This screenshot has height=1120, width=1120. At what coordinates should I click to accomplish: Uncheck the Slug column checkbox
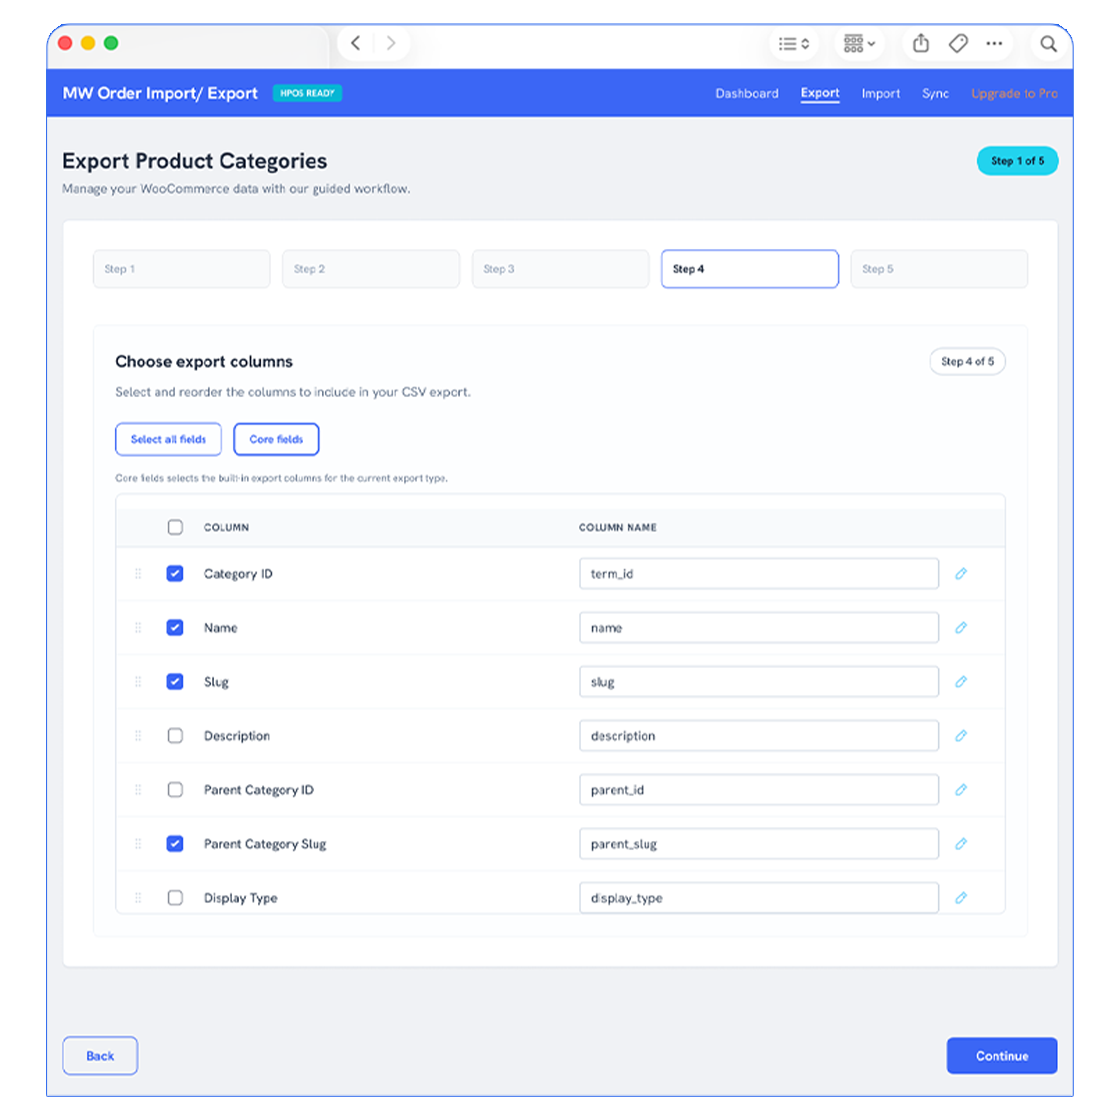click(175, 681)
